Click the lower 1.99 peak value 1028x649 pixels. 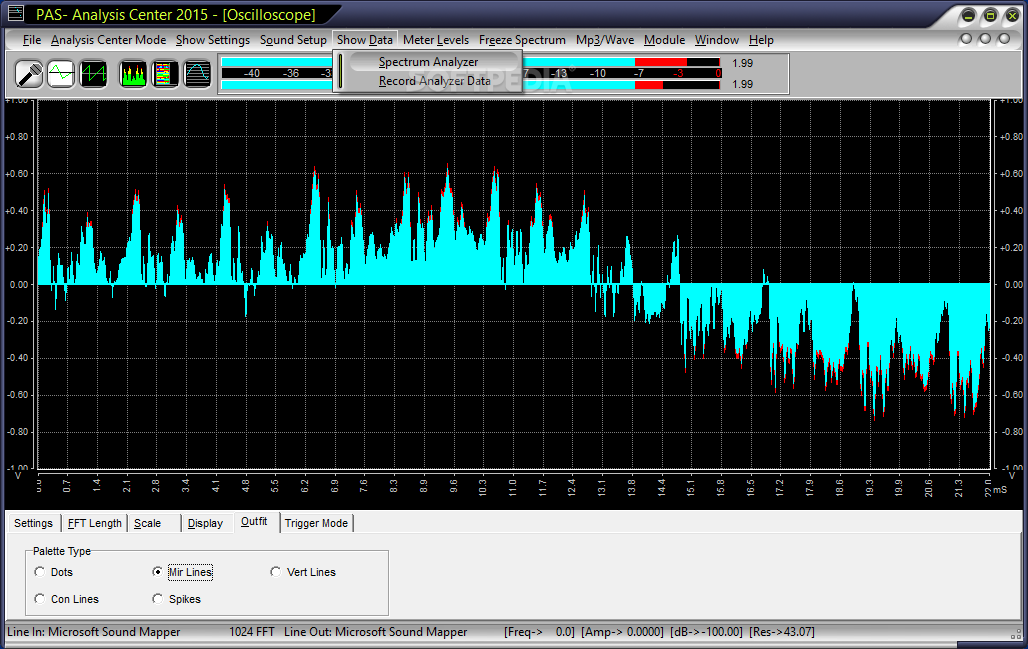[742, 84]
